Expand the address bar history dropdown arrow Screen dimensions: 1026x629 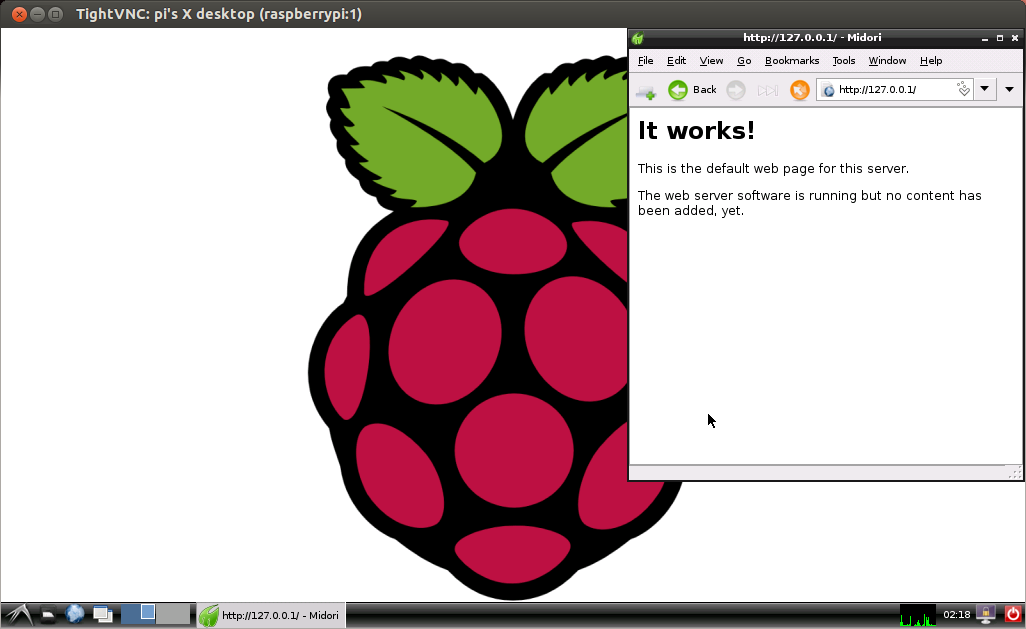pyautogui.click(x=985, y=89)
